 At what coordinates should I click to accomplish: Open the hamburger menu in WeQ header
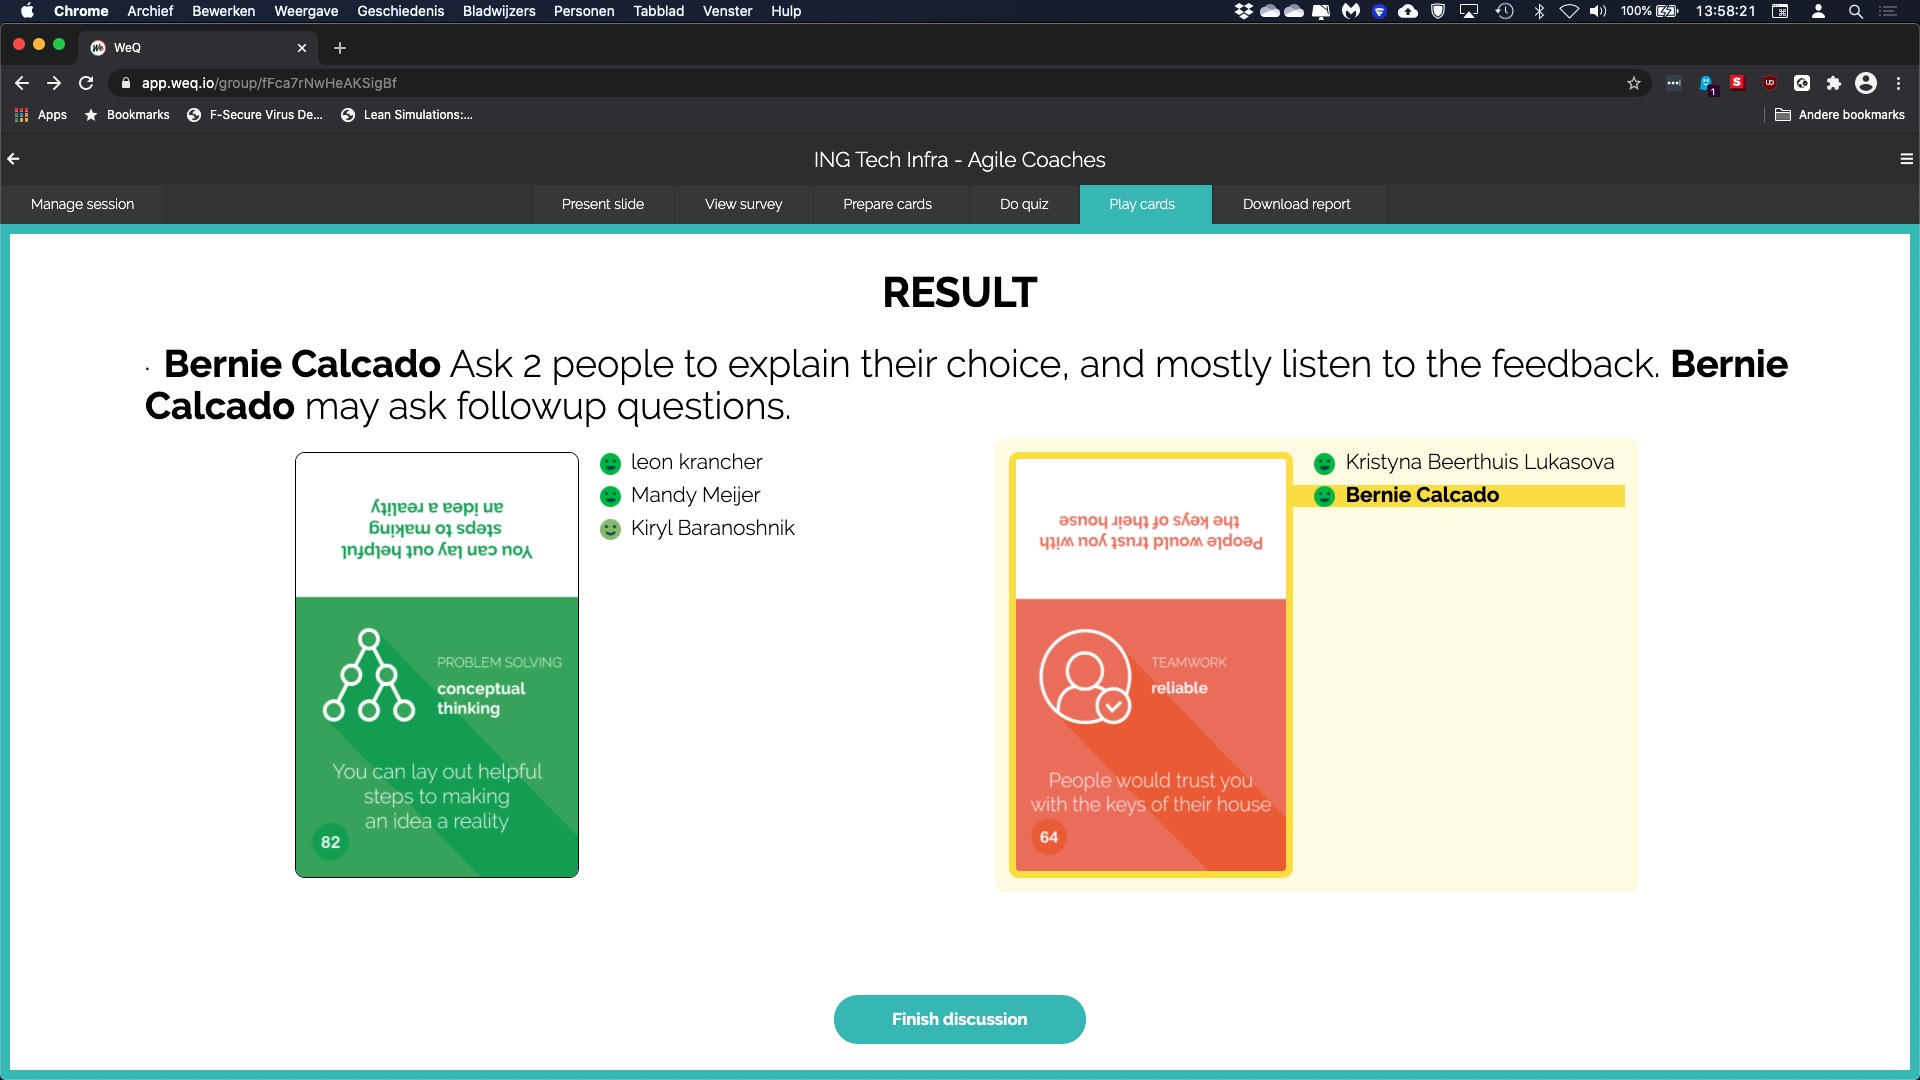coord(1906,159)
